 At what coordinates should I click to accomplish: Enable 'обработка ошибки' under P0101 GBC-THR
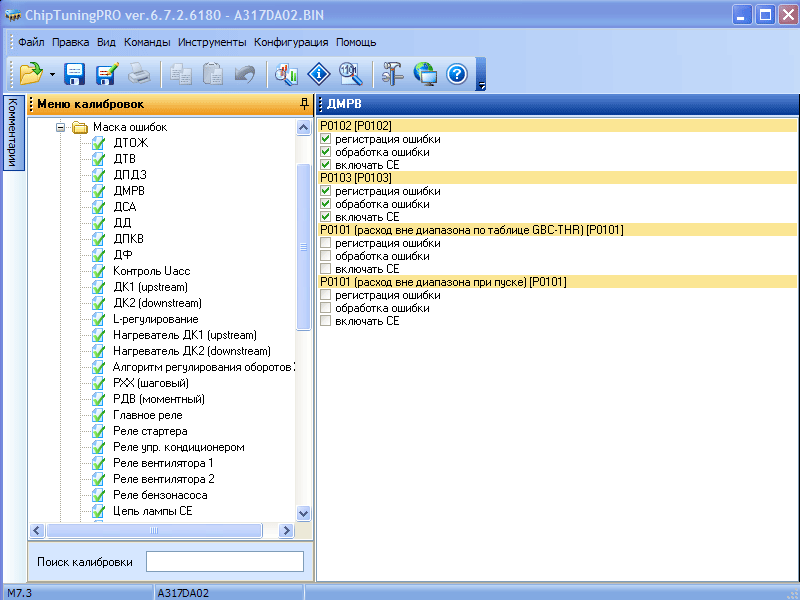point(325,256)
